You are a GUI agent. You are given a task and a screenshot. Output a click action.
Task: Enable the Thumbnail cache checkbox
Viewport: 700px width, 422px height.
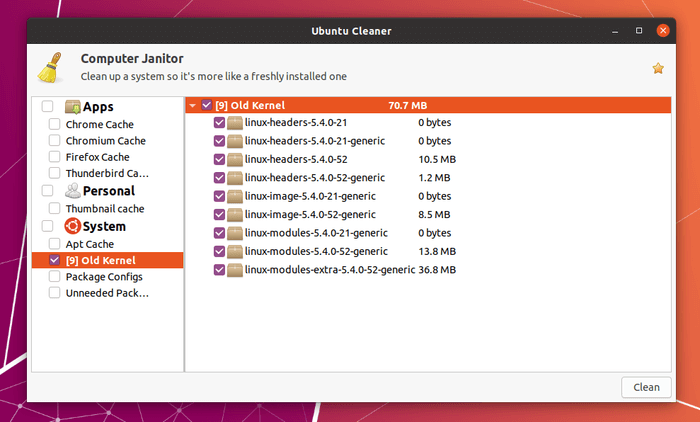tap(54, 208)
